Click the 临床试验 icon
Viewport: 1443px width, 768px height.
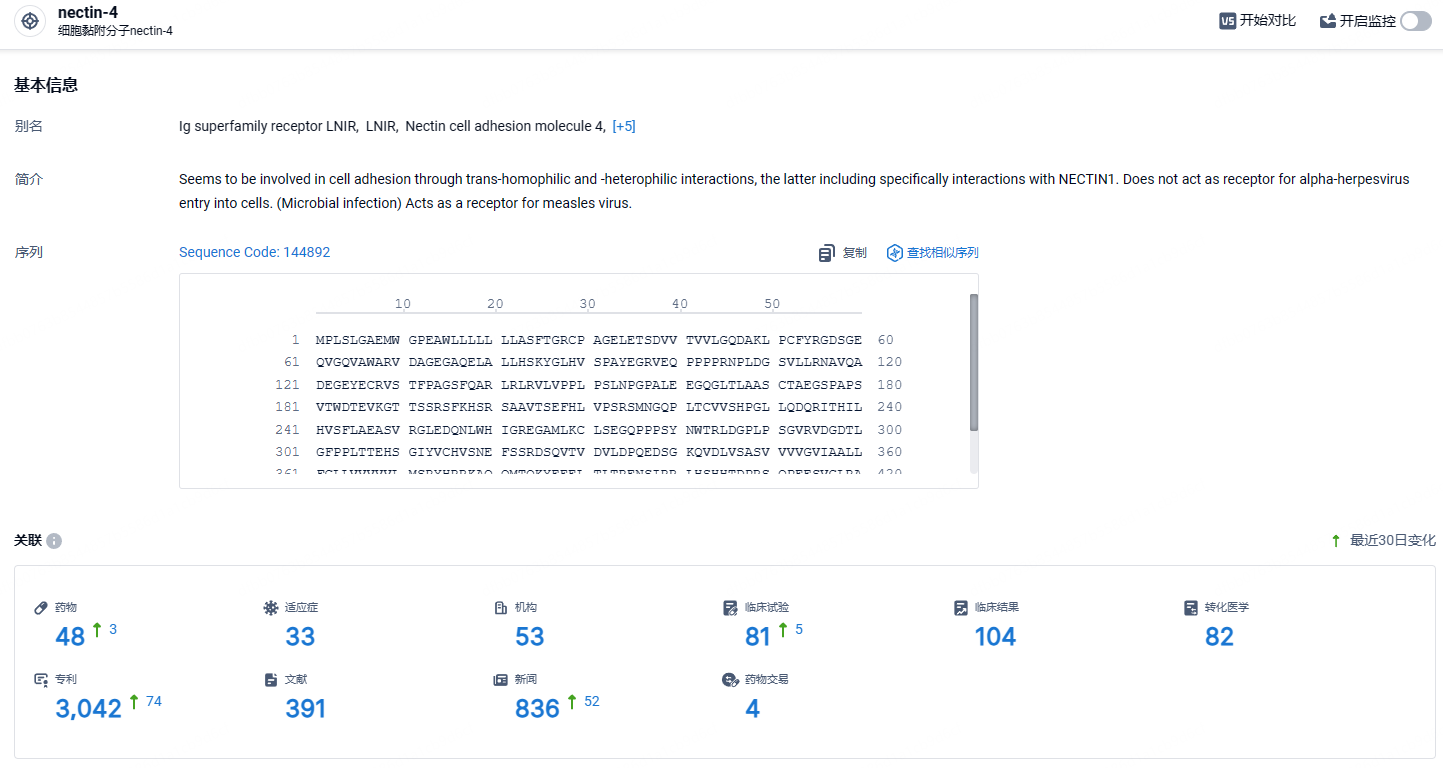pyautogui.click(x=730, y=607)
